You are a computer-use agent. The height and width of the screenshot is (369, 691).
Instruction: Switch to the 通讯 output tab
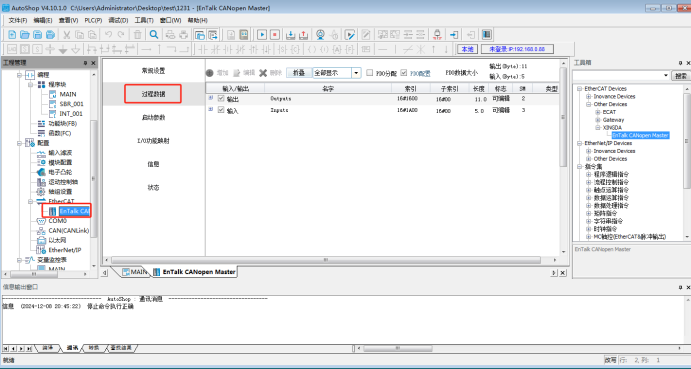pyautogui.click(x=72, y=348)
